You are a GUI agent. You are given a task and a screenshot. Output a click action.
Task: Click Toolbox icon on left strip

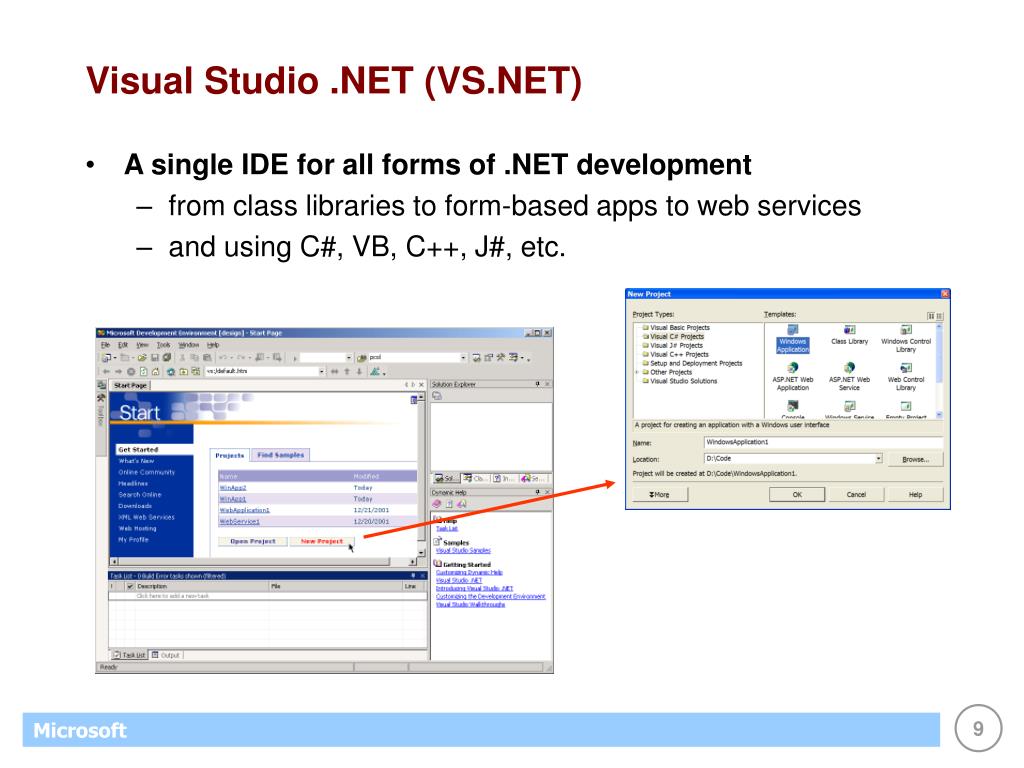[101, 398]
